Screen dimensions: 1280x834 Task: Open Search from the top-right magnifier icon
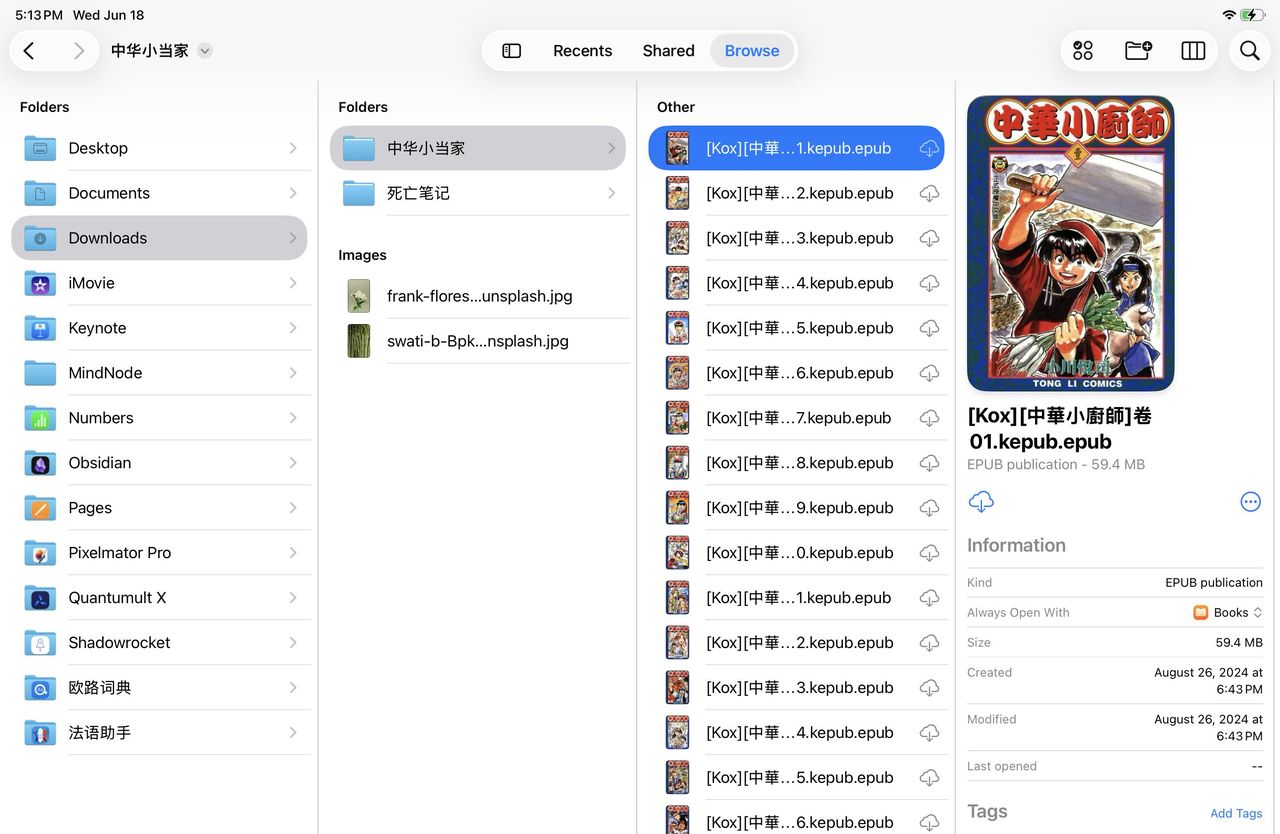(1249, 49)
